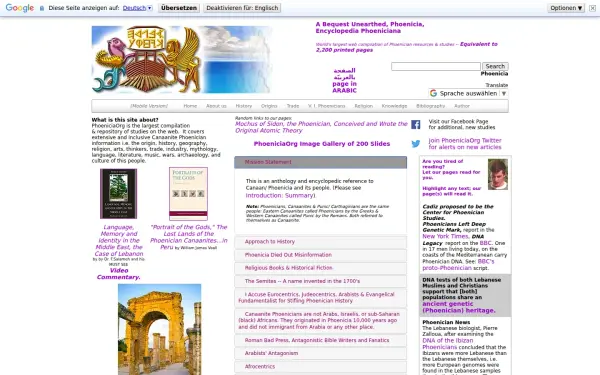Screen dimensions: 600x375
Task: Open the New York Times link
Action: click(446, 236)
